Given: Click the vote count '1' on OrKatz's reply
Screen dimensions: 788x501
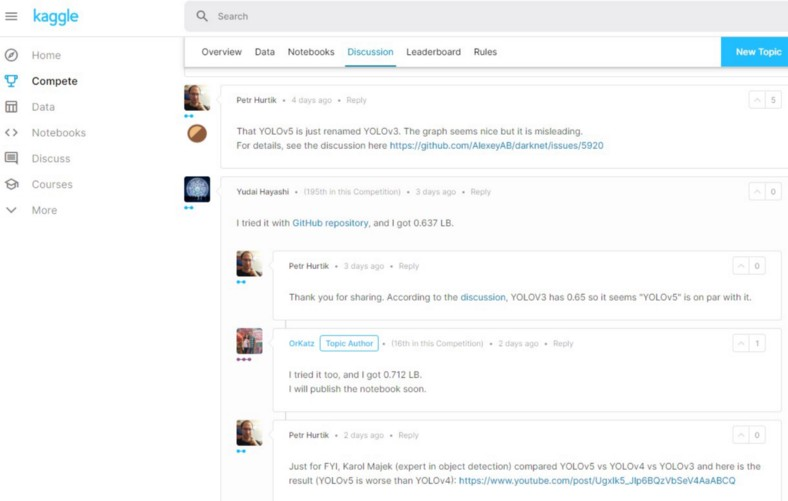Looking at the screenshot, I should pos(757,343).
